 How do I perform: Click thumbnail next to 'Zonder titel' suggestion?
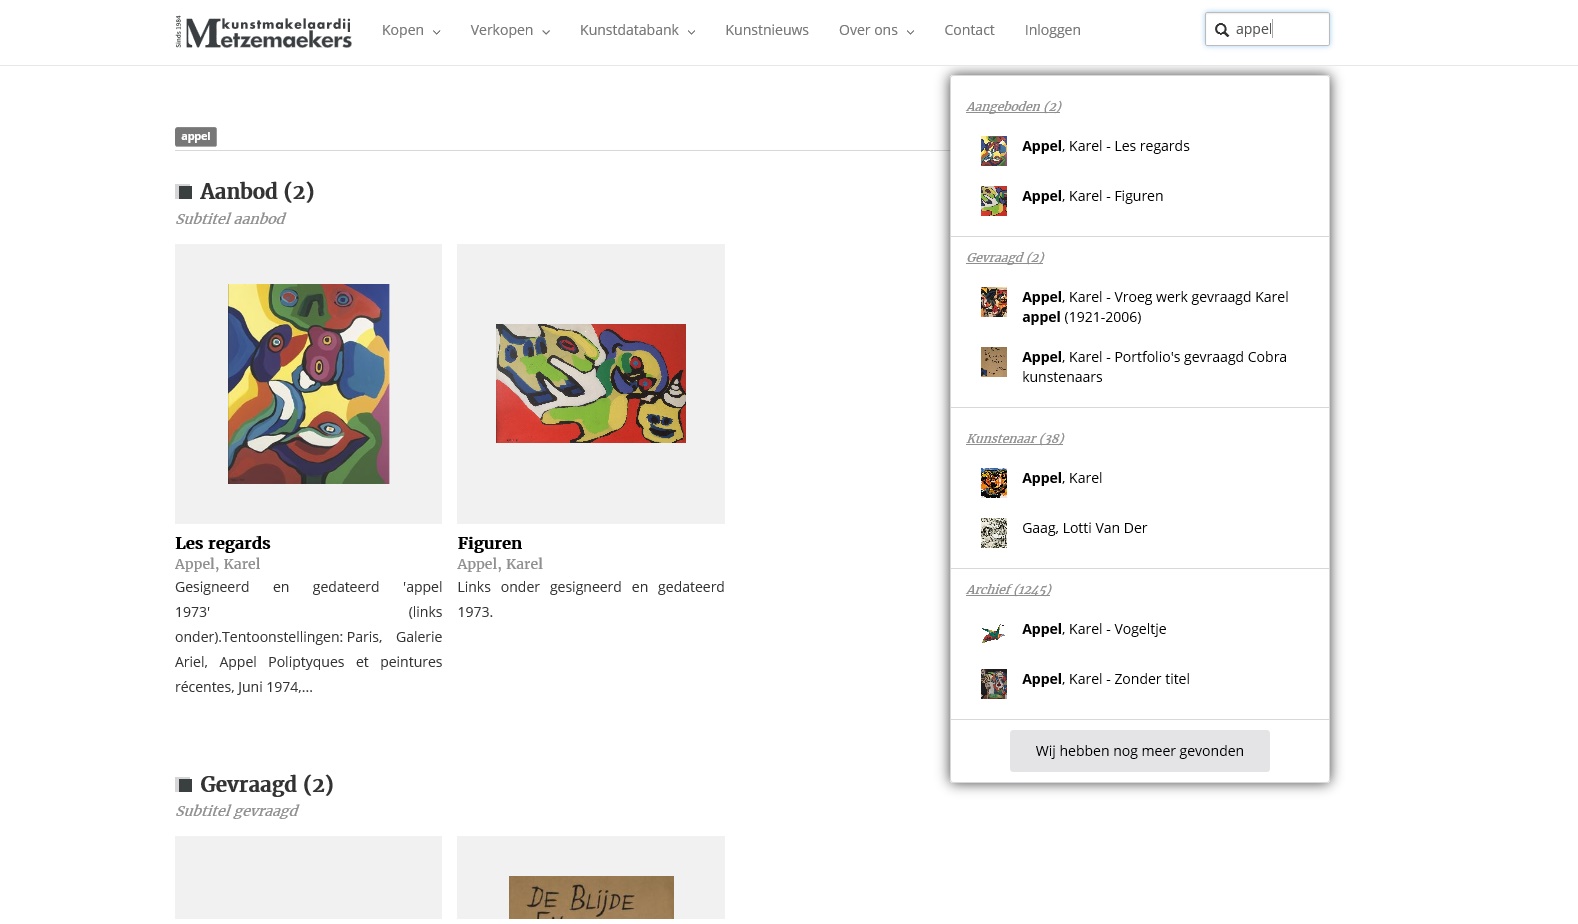click(994, 684)
